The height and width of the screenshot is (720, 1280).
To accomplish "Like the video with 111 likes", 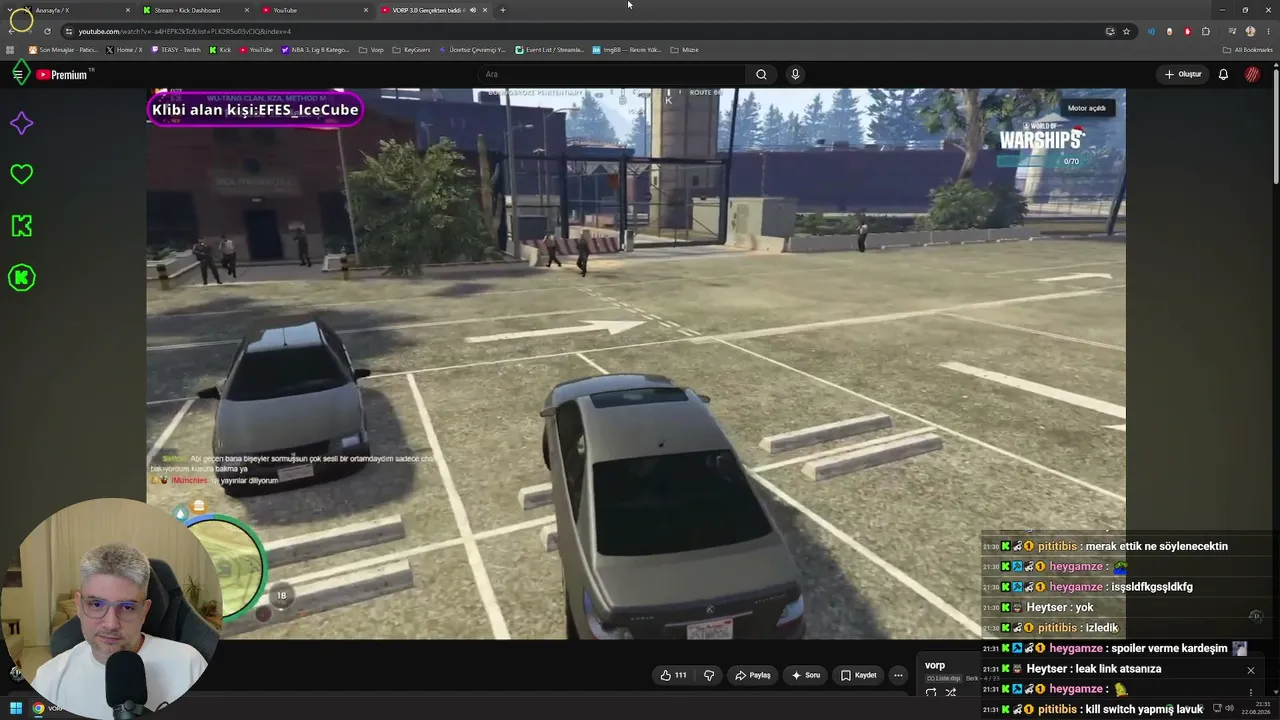I will 673,675.
